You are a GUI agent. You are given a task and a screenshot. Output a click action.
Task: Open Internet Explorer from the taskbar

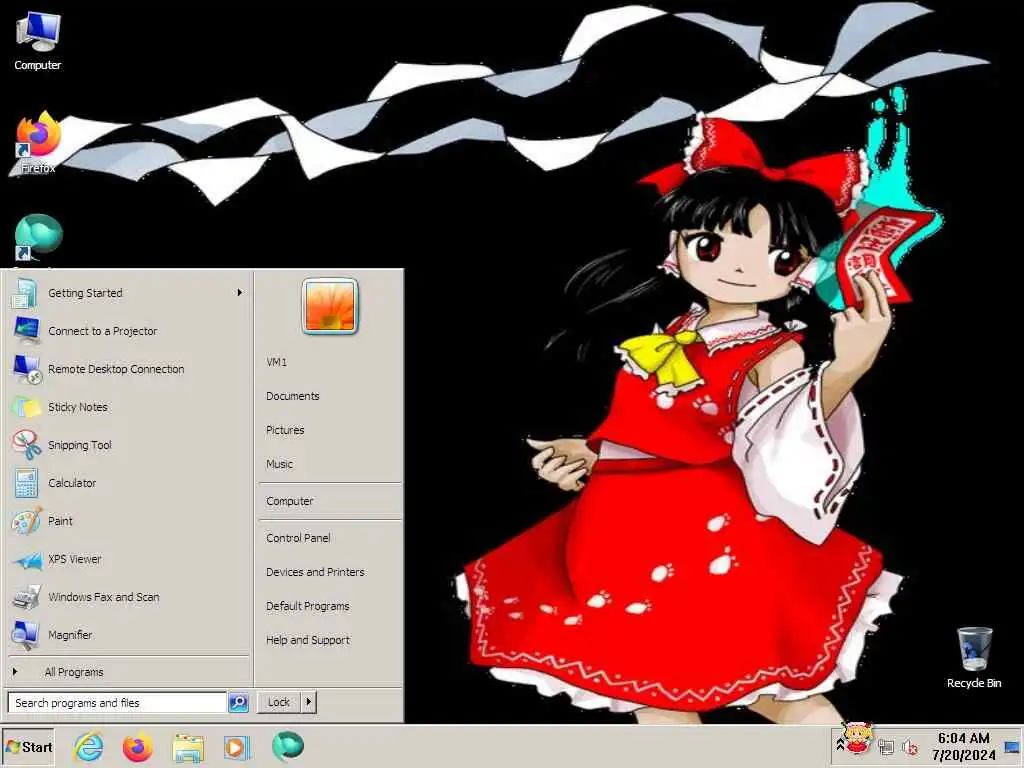click(x=89, y=746)
